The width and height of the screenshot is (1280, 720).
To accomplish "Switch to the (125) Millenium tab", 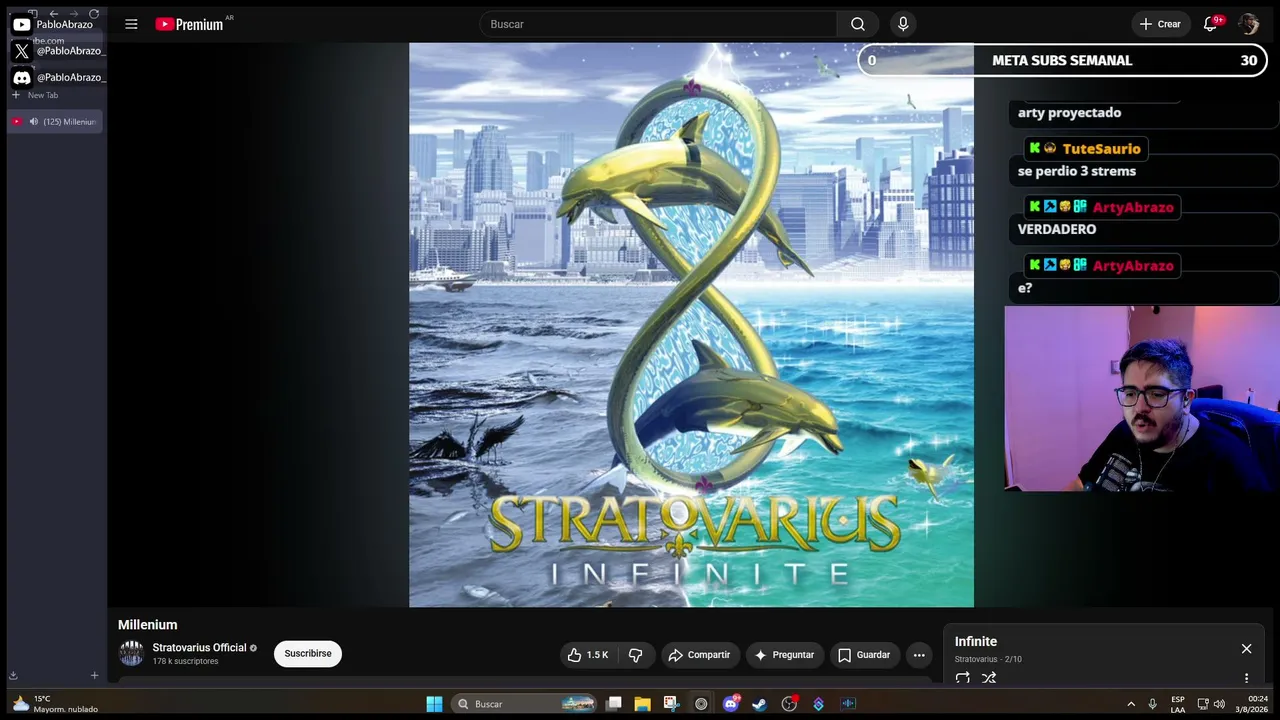I will coord(55,122).
